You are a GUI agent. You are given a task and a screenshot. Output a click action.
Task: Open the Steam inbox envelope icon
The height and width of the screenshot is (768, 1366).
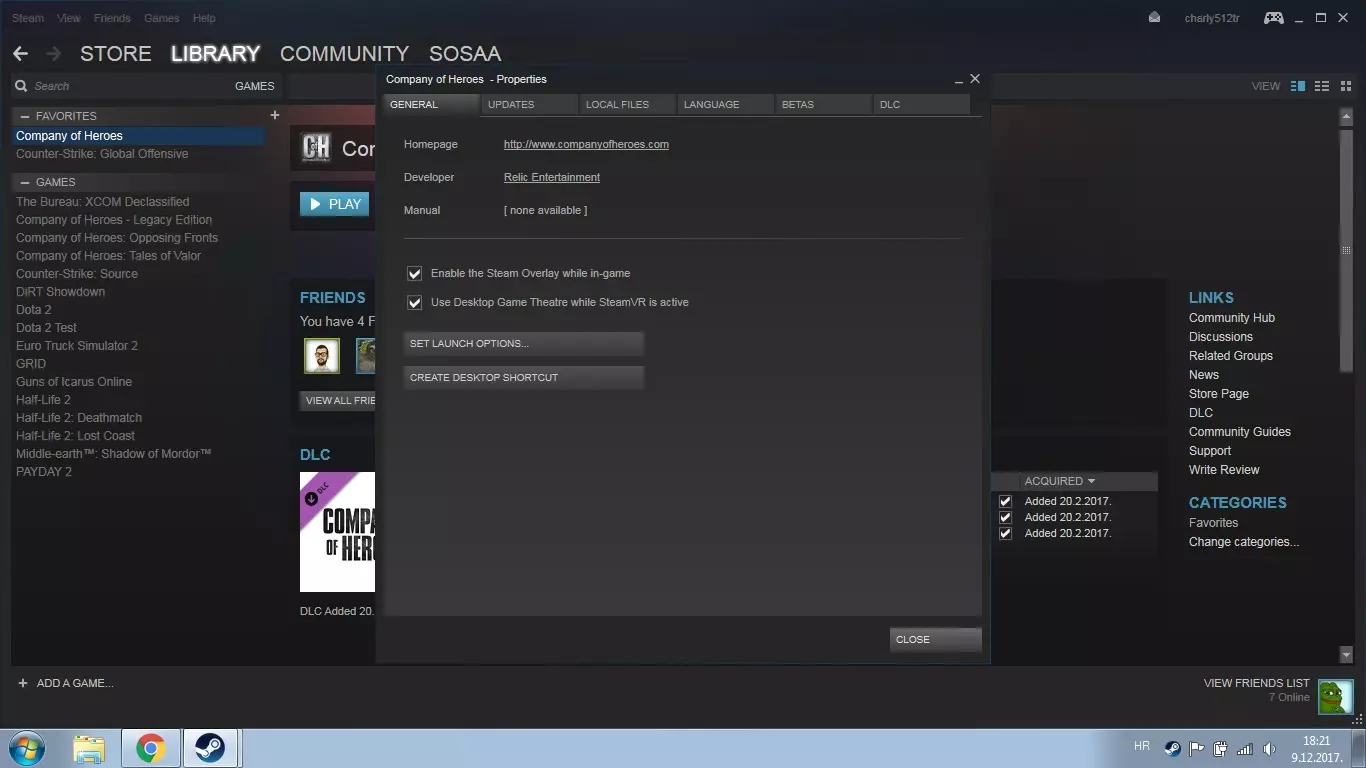pyautogui.click(x=1154, y=18)
